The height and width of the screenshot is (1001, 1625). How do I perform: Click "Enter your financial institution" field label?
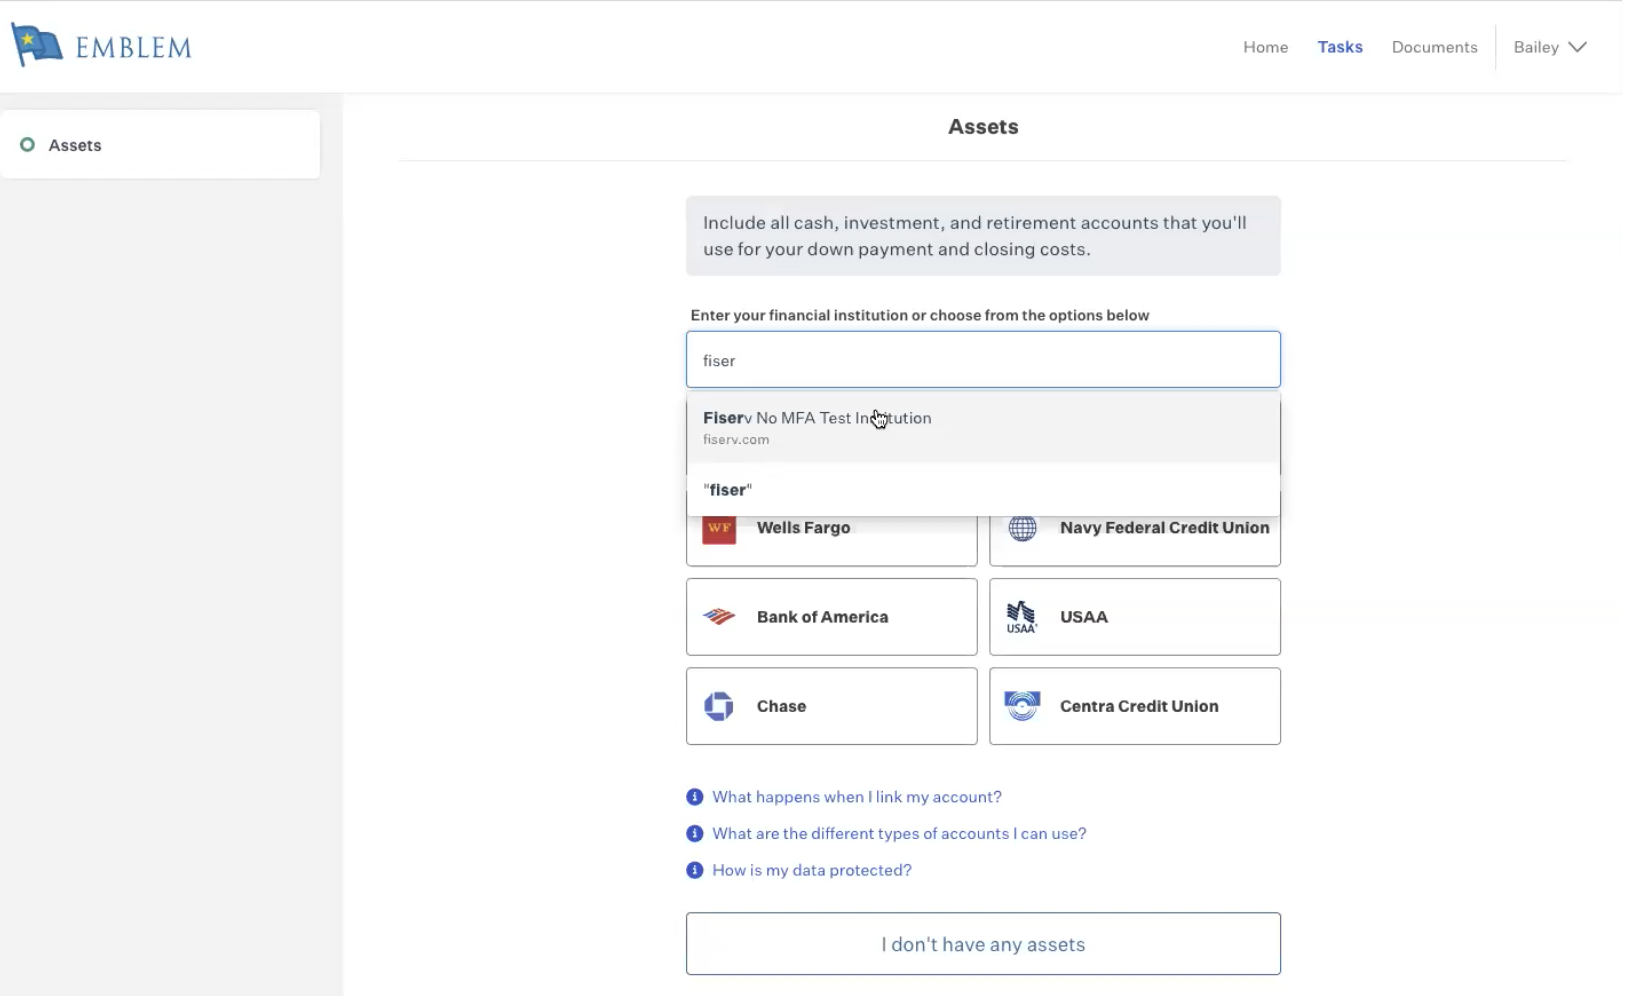point(920,315)
